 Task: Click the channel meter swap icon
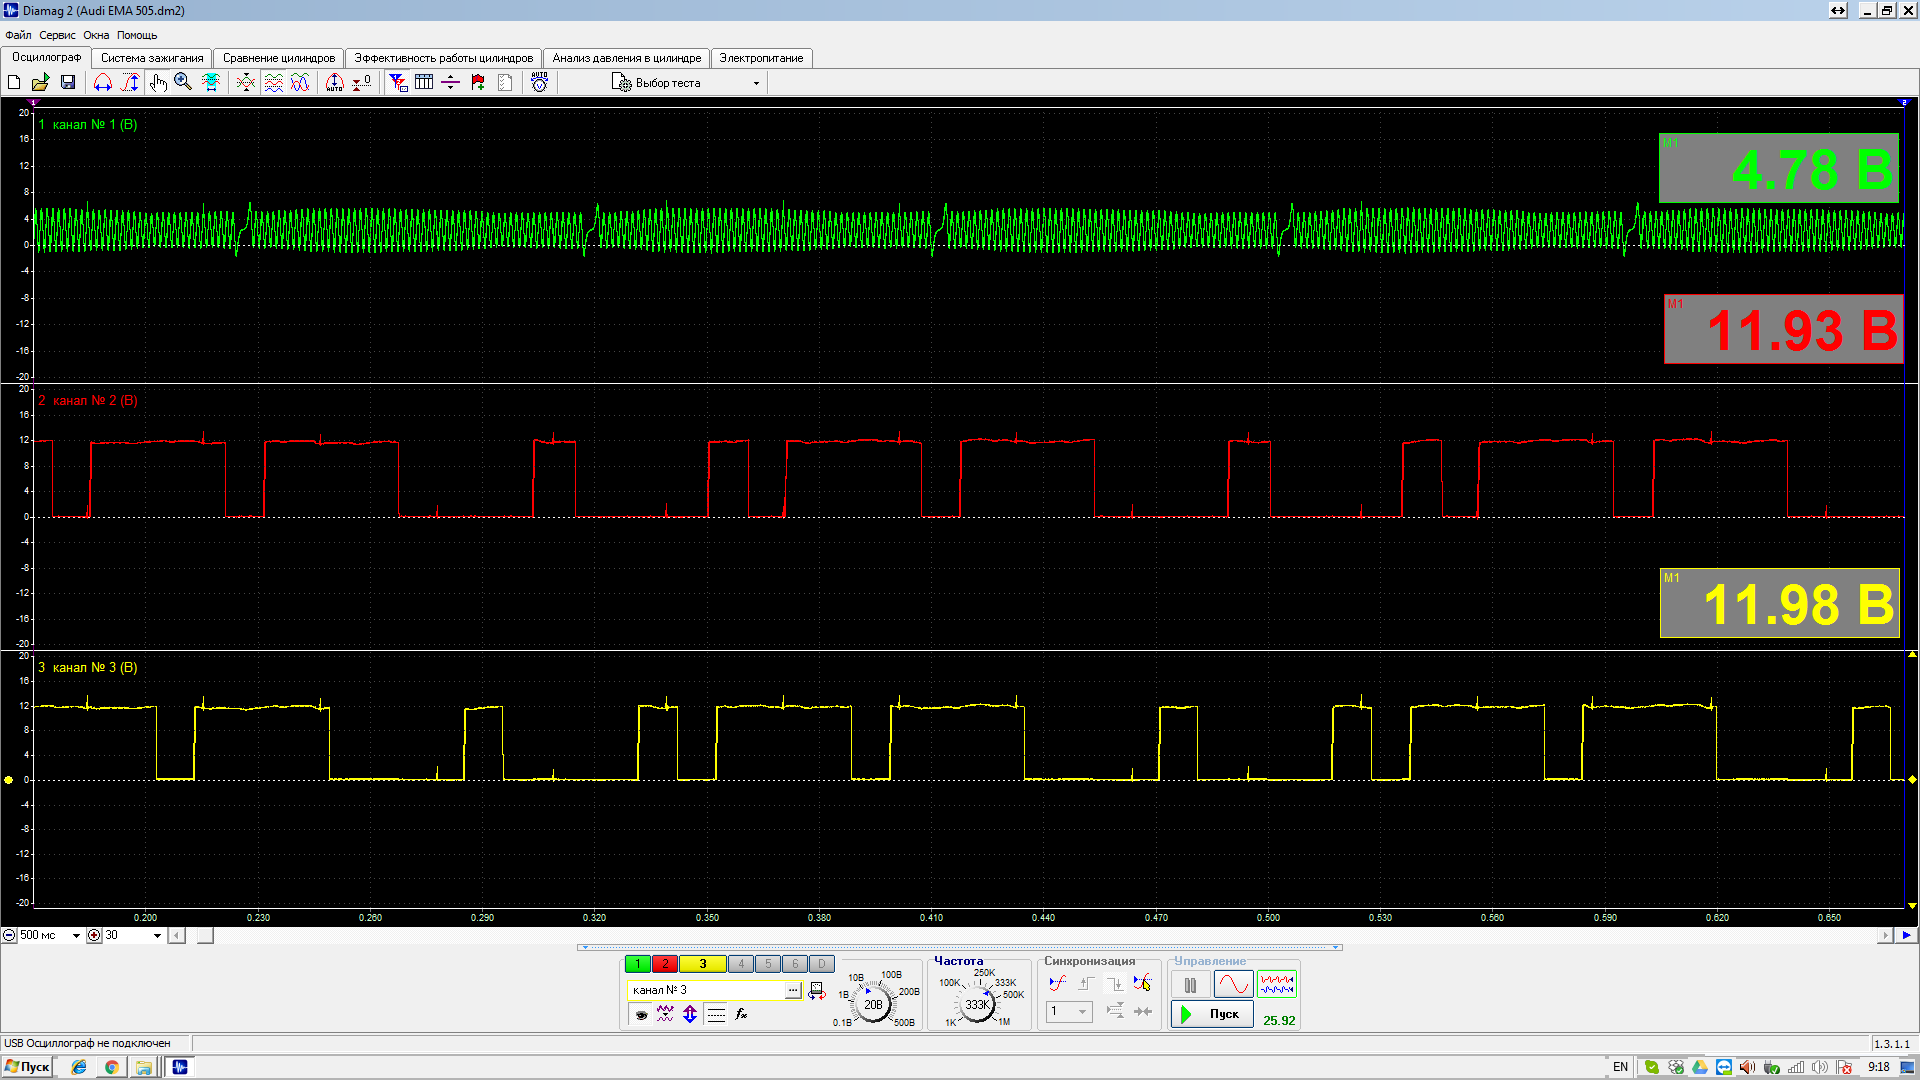[x=816, y=990]
